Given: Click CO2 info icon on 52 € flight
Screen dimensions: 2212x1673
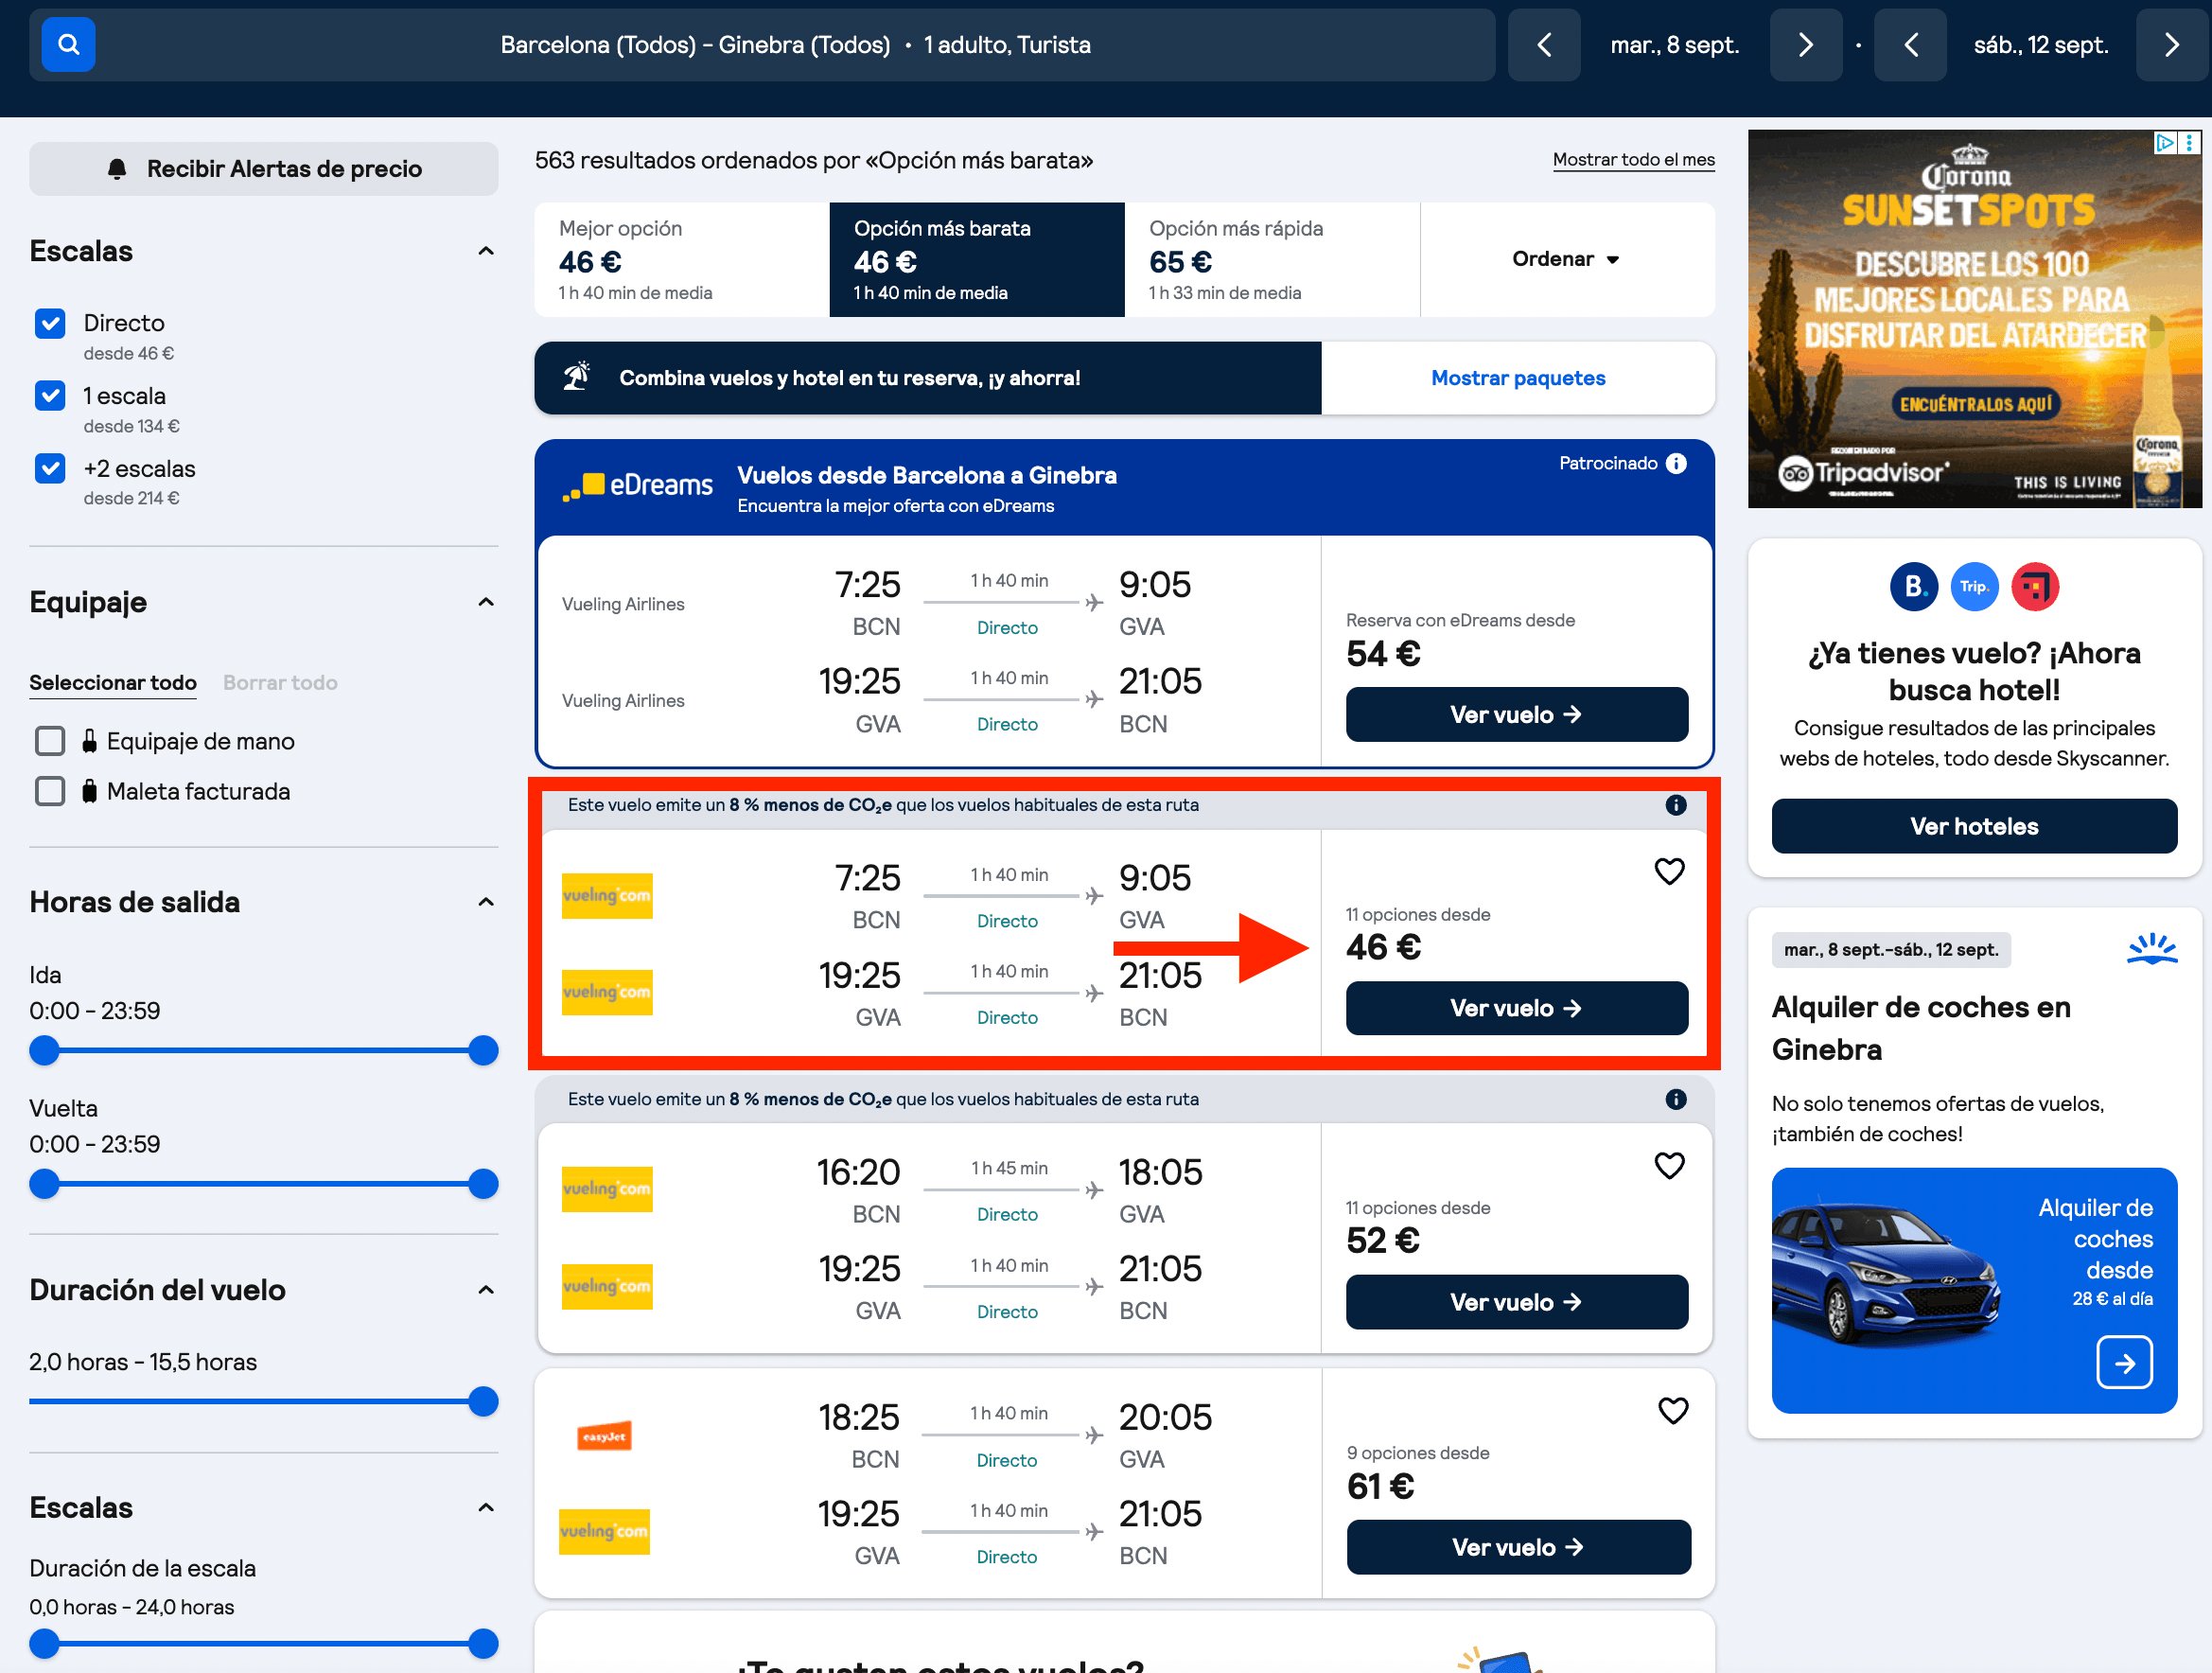Looking at the screenshot, I should 1676,1099.
